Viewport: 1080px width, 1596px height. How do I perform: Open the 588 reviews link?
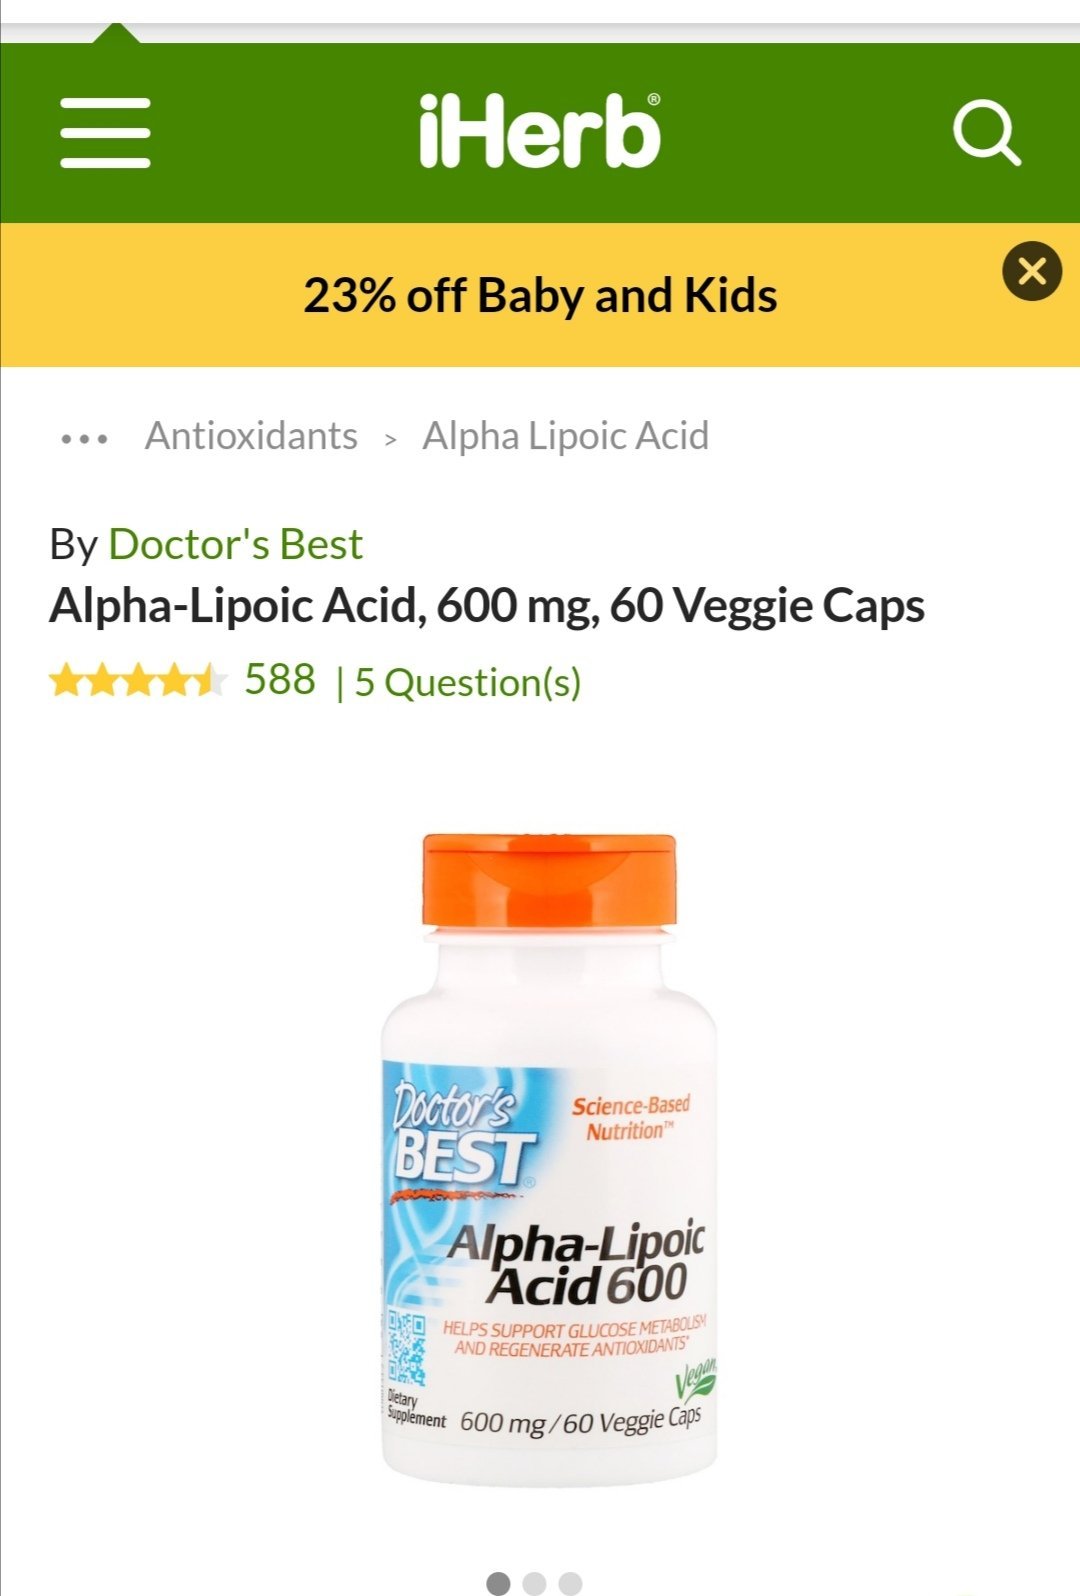pos(280,680)
